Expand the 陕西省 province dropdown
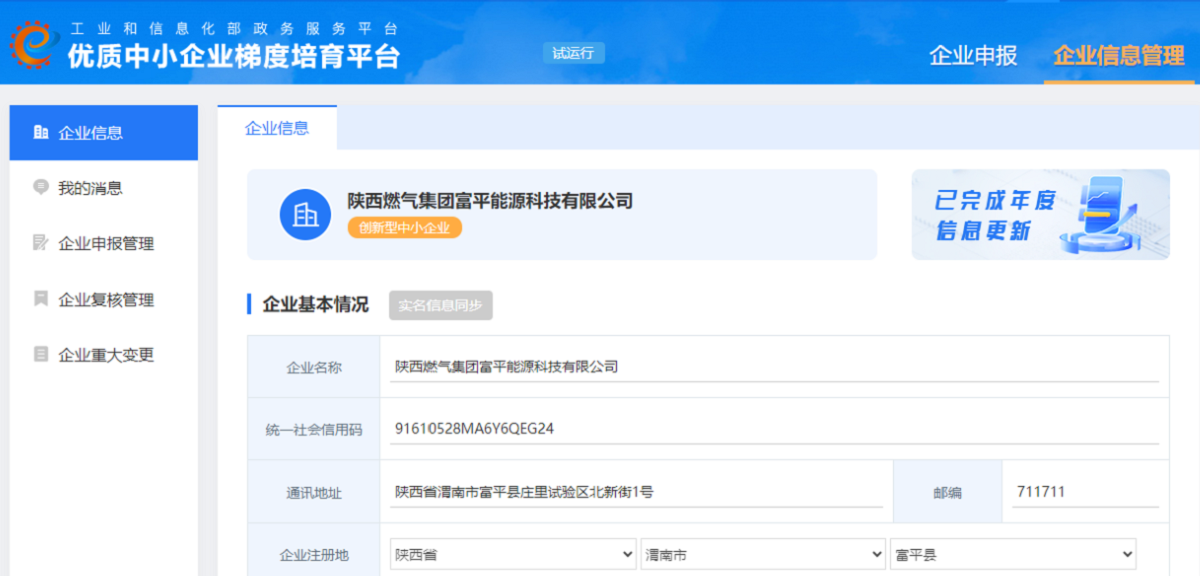 [x=513, y=554]
